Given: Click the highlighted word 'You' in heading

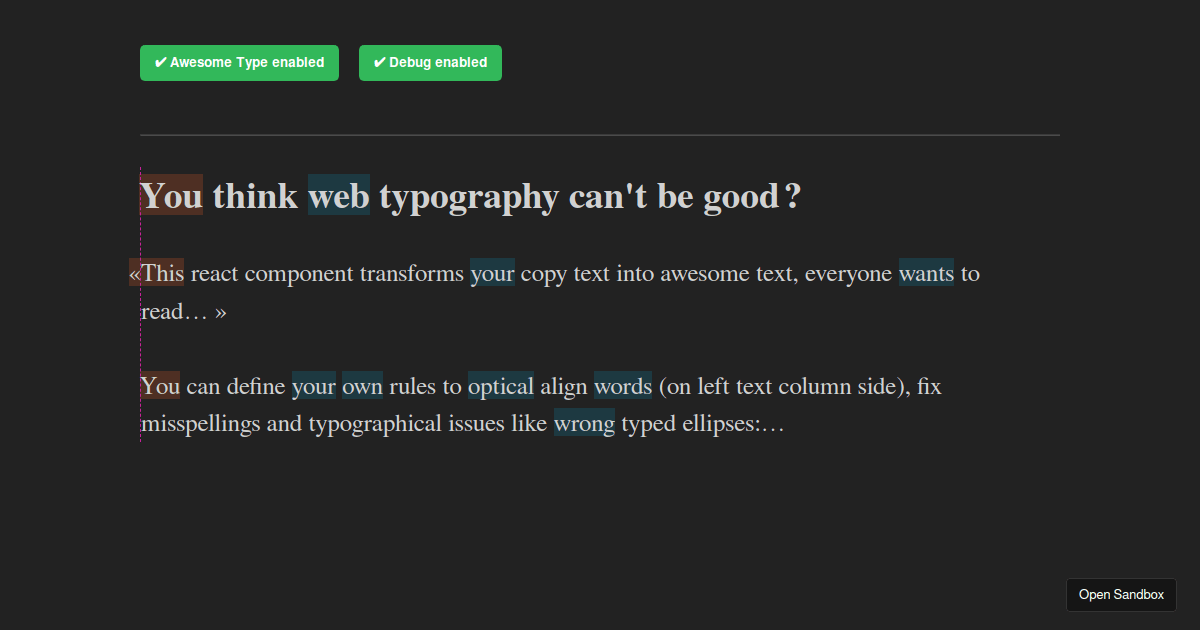Looking at the screenshot, I should [170, 196].
